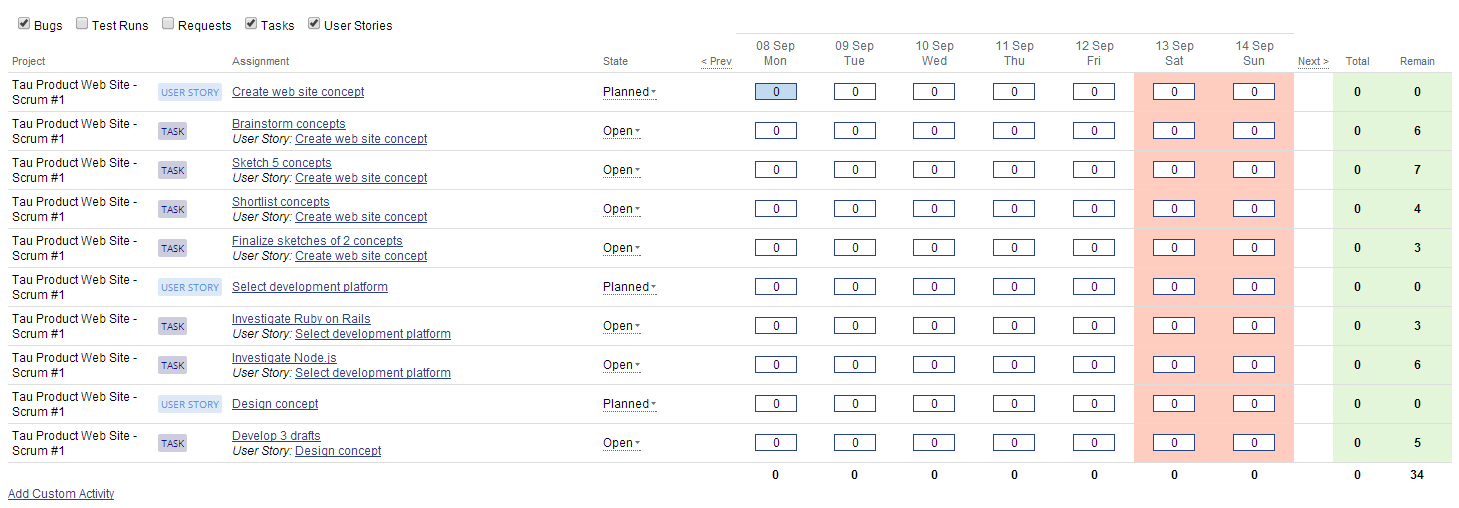The width and height of the screenshot is (1459, 508).
Task: Open state dropdown for Create web site concept
Action: [x=629, y=92]
